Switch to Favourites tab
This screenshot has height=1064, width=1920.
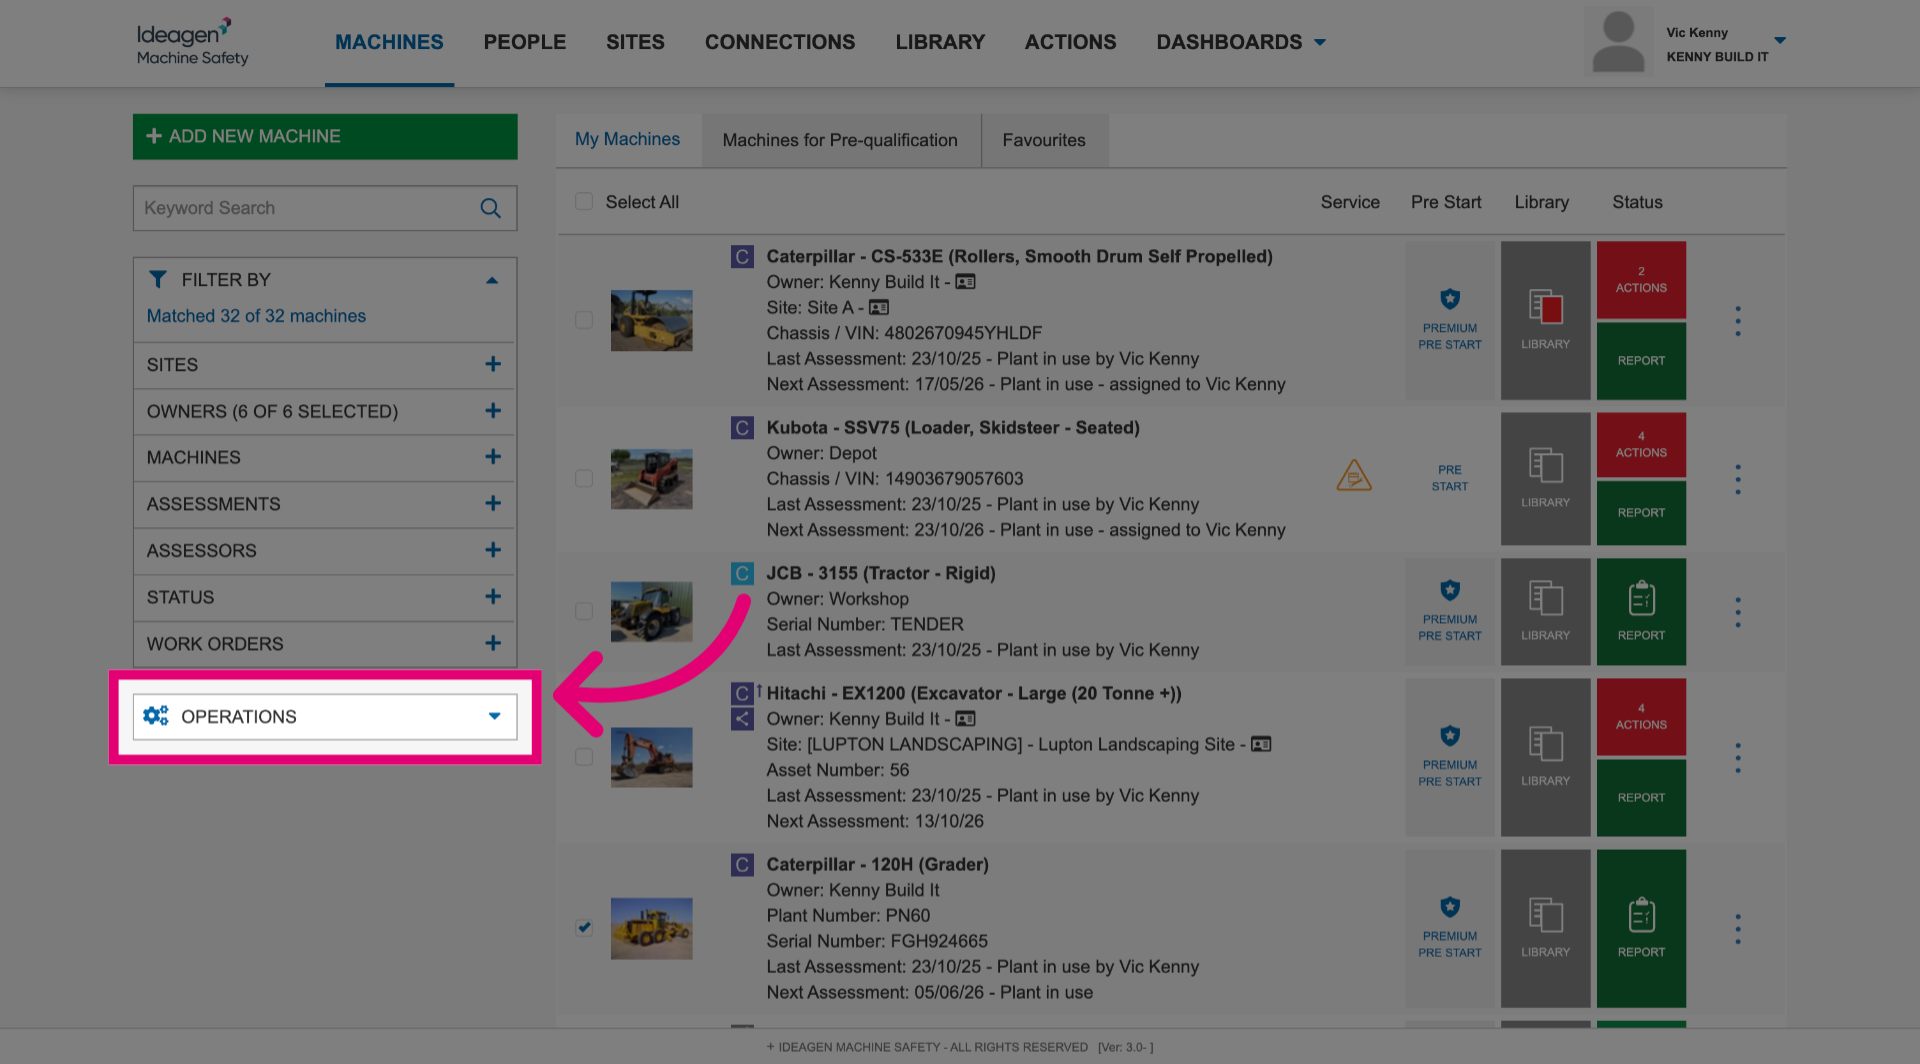[x=1044, y=140]
